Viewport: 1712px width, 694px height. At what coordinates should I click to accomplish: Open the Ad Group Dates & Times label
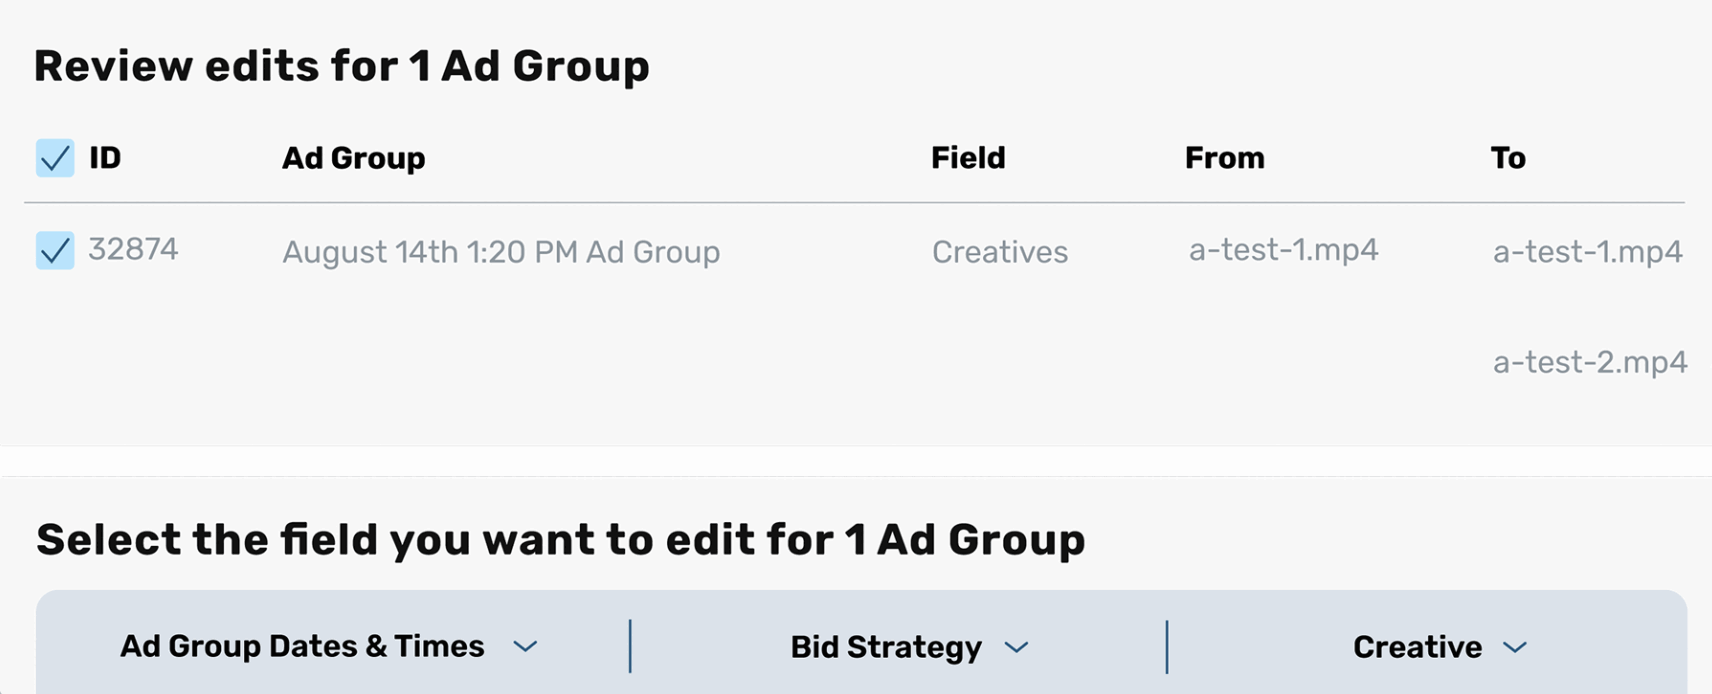302,647
